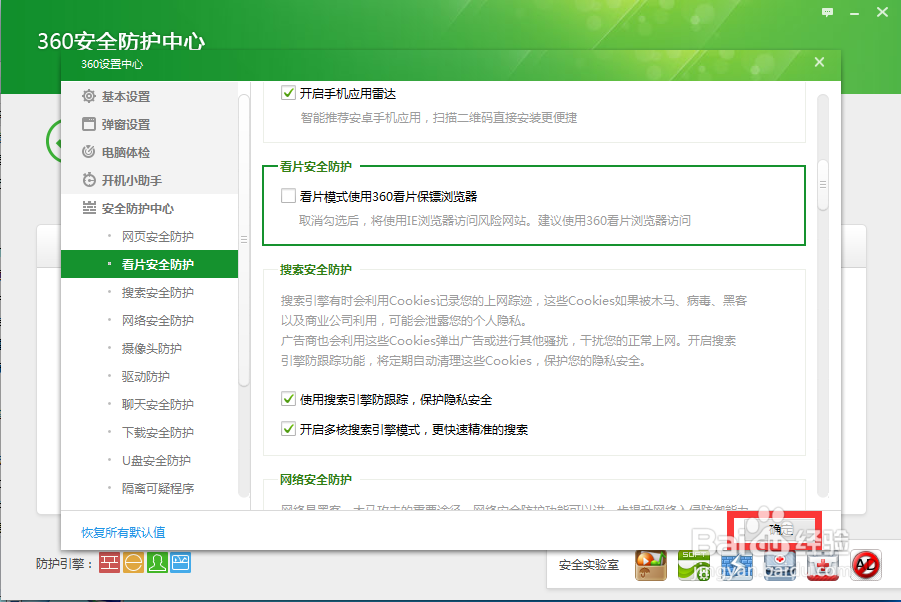
Task: Launch the green SOFT app icon
Action: coord(692,565)
